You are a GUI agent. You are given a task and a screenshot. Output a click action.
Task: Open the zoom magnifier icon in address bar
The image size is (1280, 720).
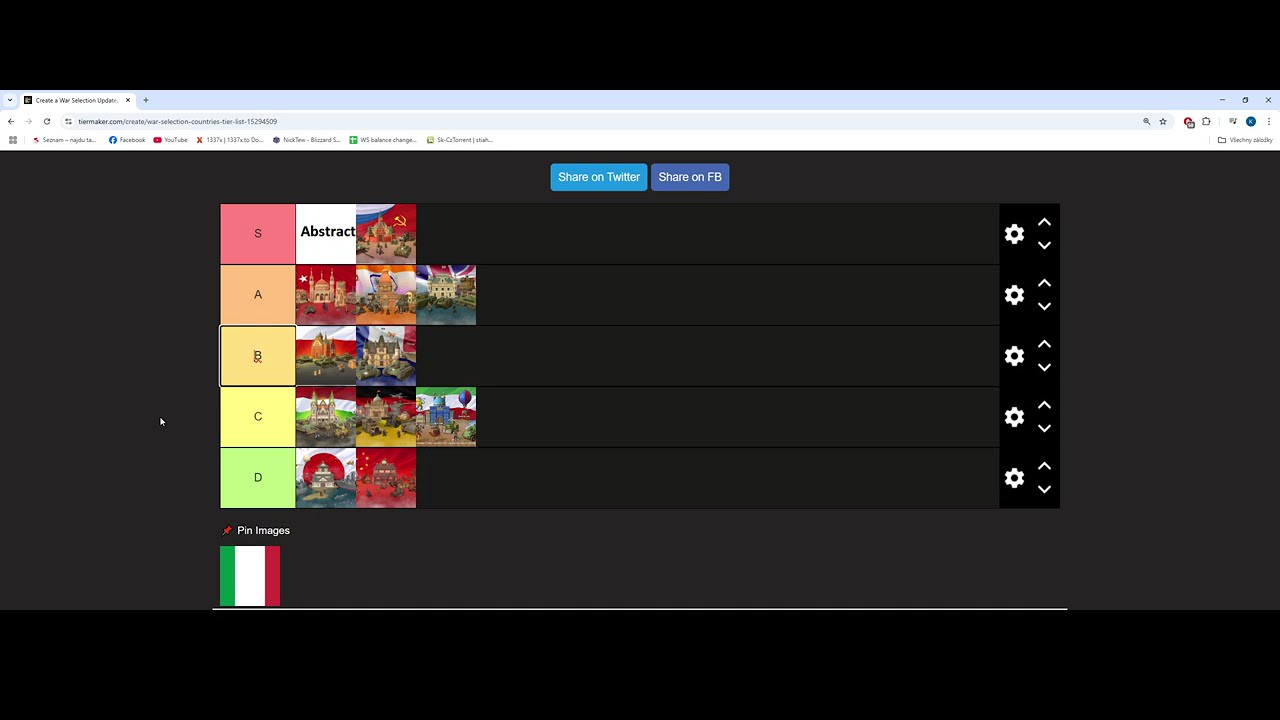click(x=1147, y=121)
